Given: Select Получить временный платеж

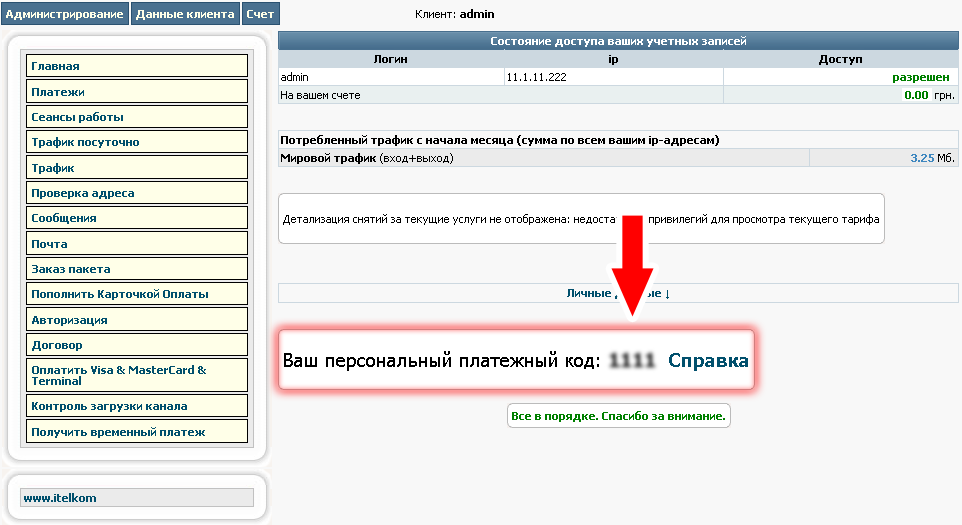Looking at the screenshot, I should [x=137, y=432].
